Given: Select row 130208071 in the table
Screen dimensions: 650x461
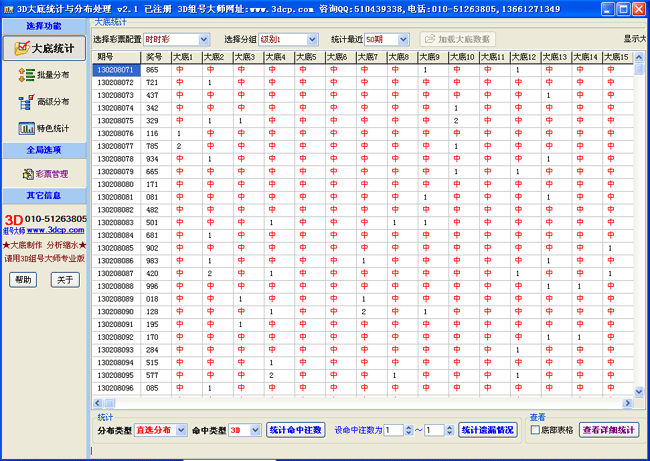Looking at the screenshot, I should tap(117, 70).
